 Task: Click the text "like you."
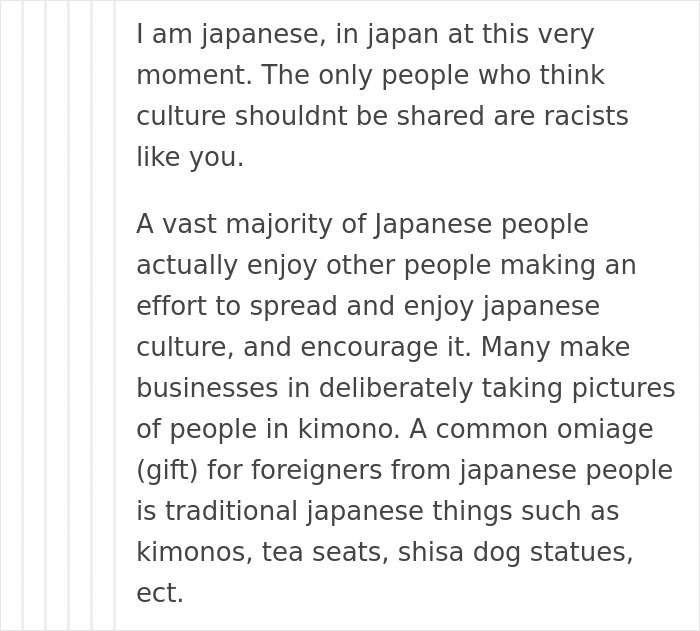(x=190, y=158)
